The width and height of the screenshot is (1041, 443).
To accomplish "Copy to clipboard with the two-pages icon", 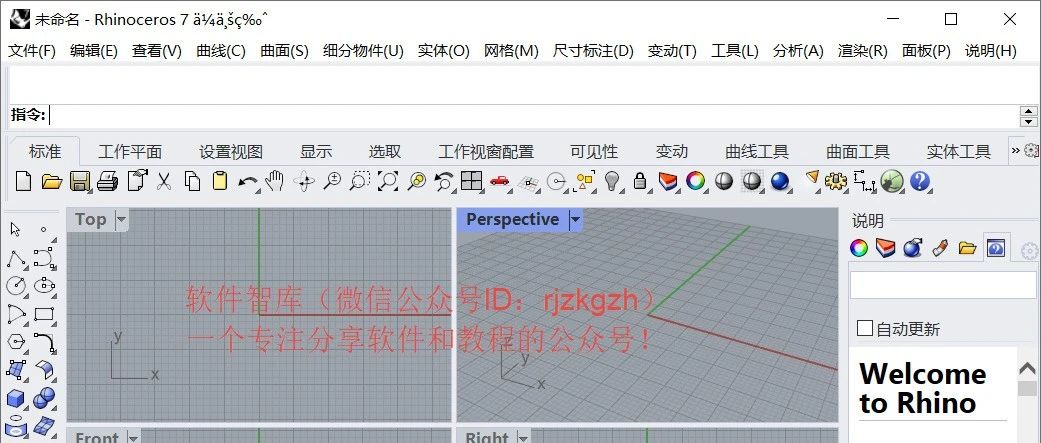I will [x=193, y=181].
